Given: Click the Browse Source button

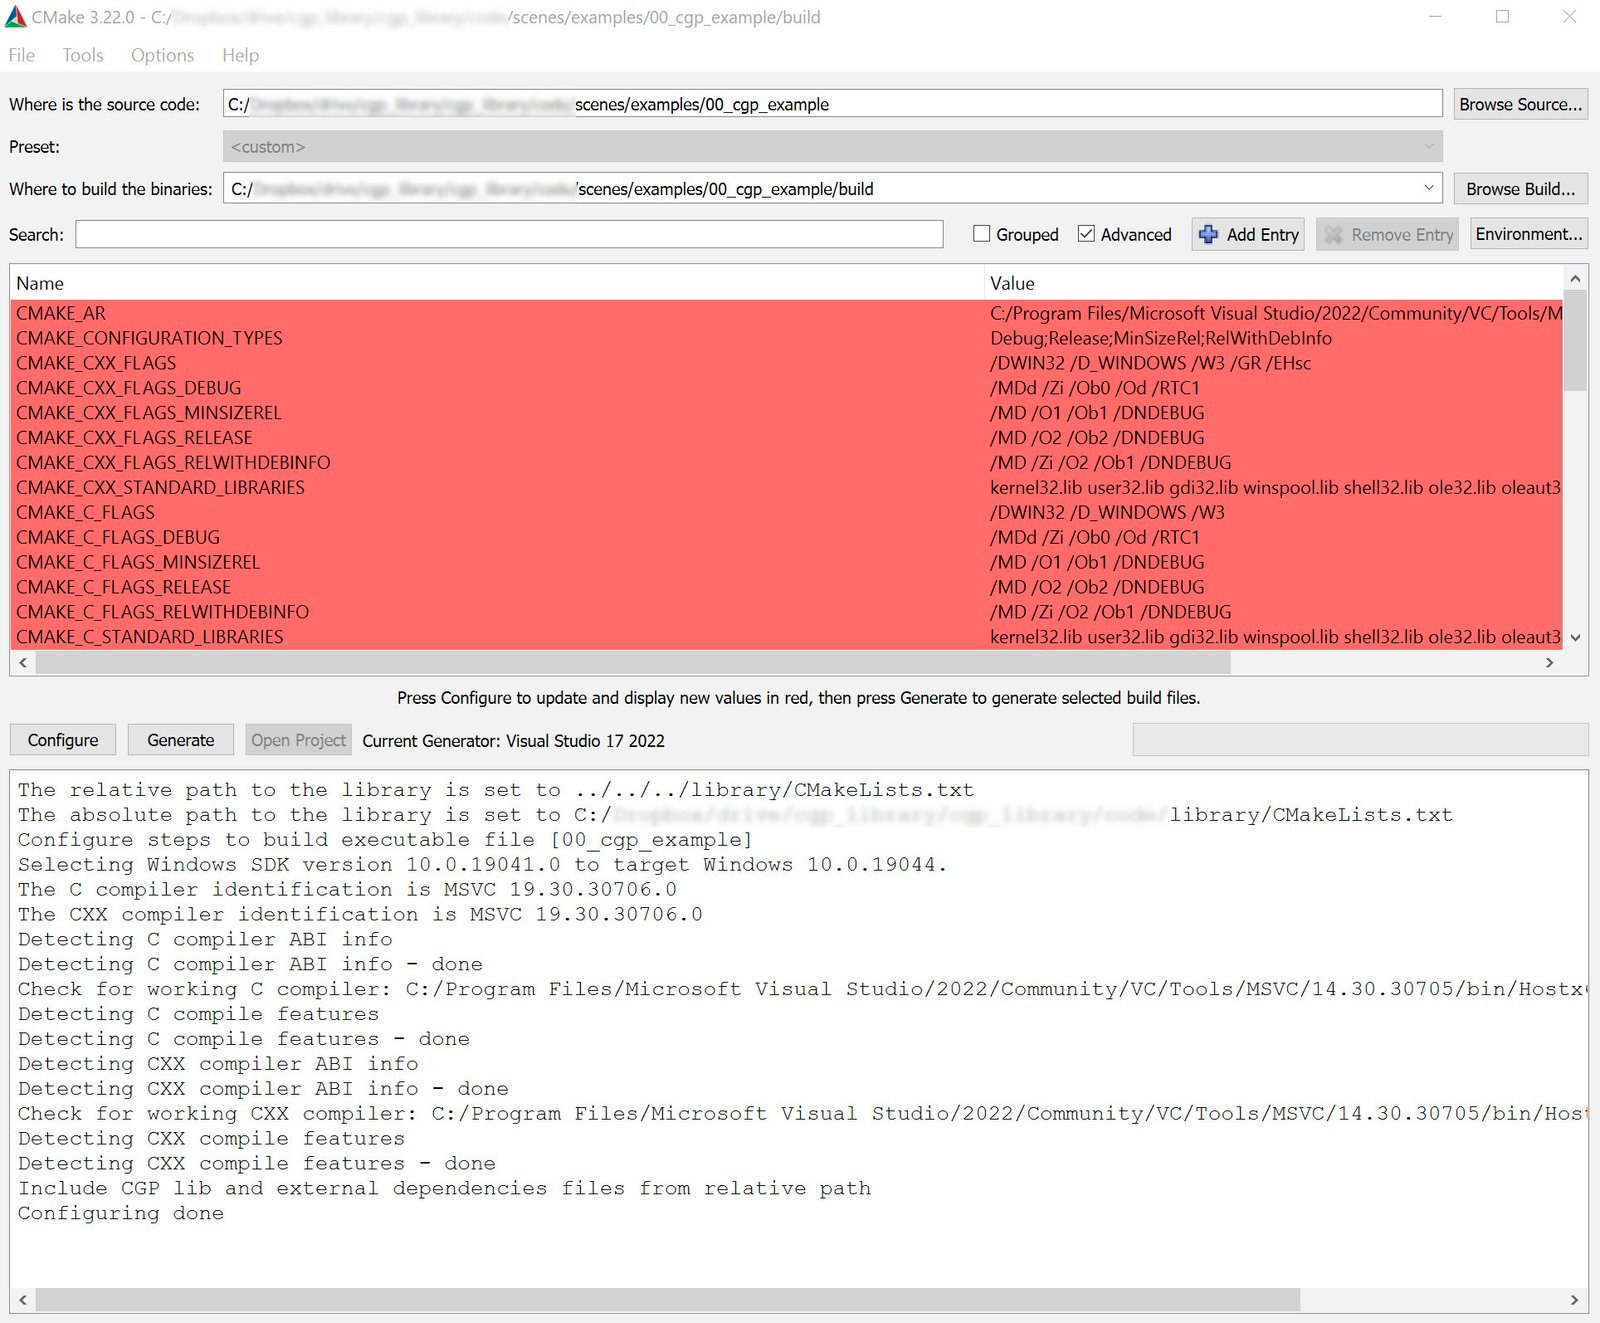Looking at the screenshot, I should pyautogui.click(x=1520, y=104).
